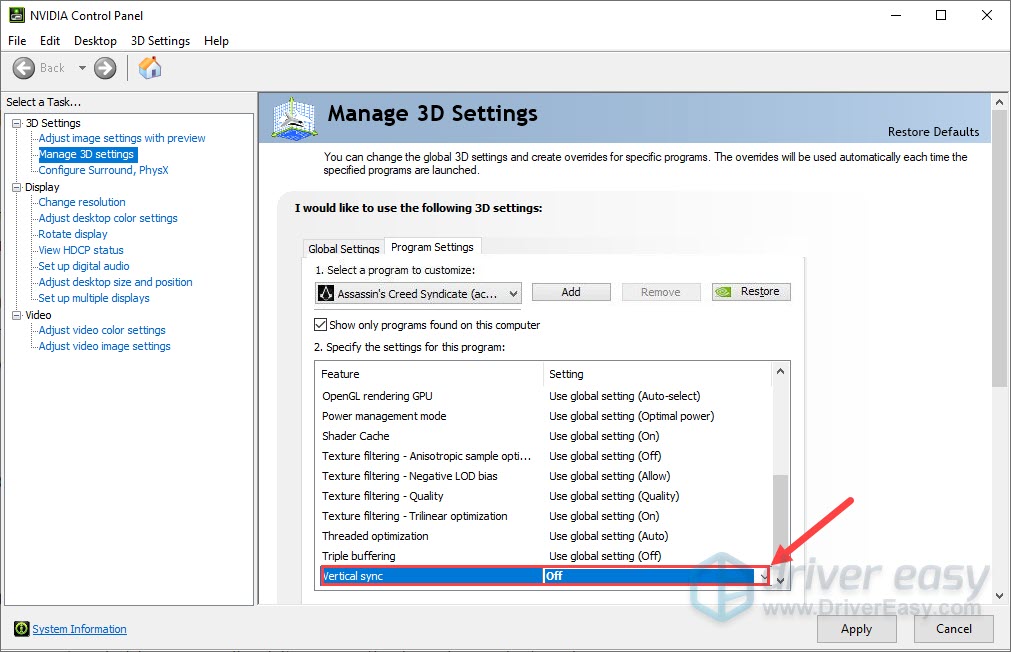Open 'Adjust video color settings' task
1011x652 pixels.
click(x=102, y=330)
